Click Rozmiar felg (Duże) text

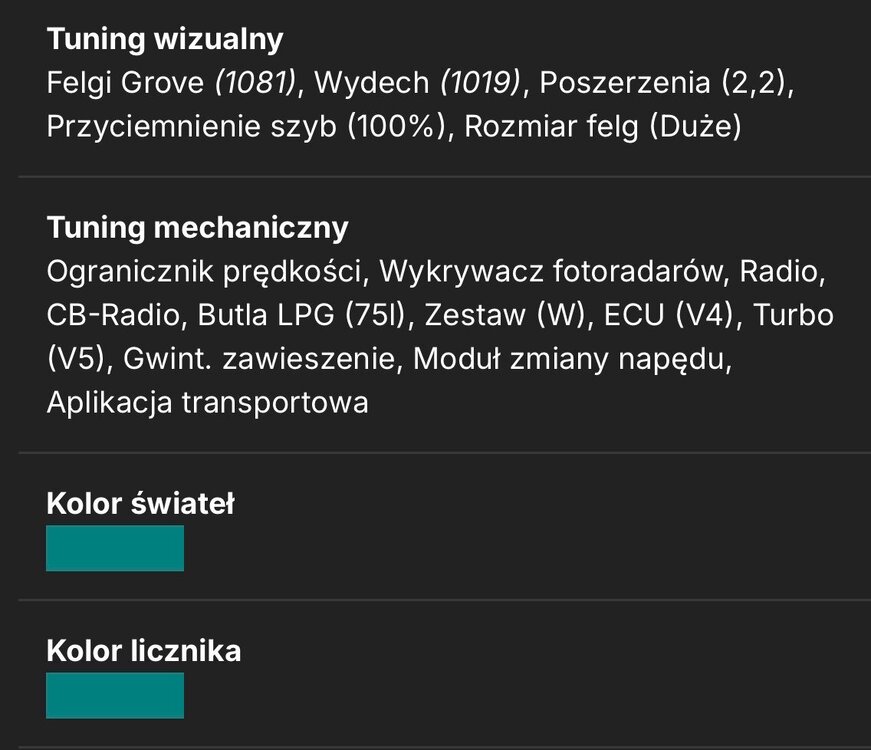point(603,127)
